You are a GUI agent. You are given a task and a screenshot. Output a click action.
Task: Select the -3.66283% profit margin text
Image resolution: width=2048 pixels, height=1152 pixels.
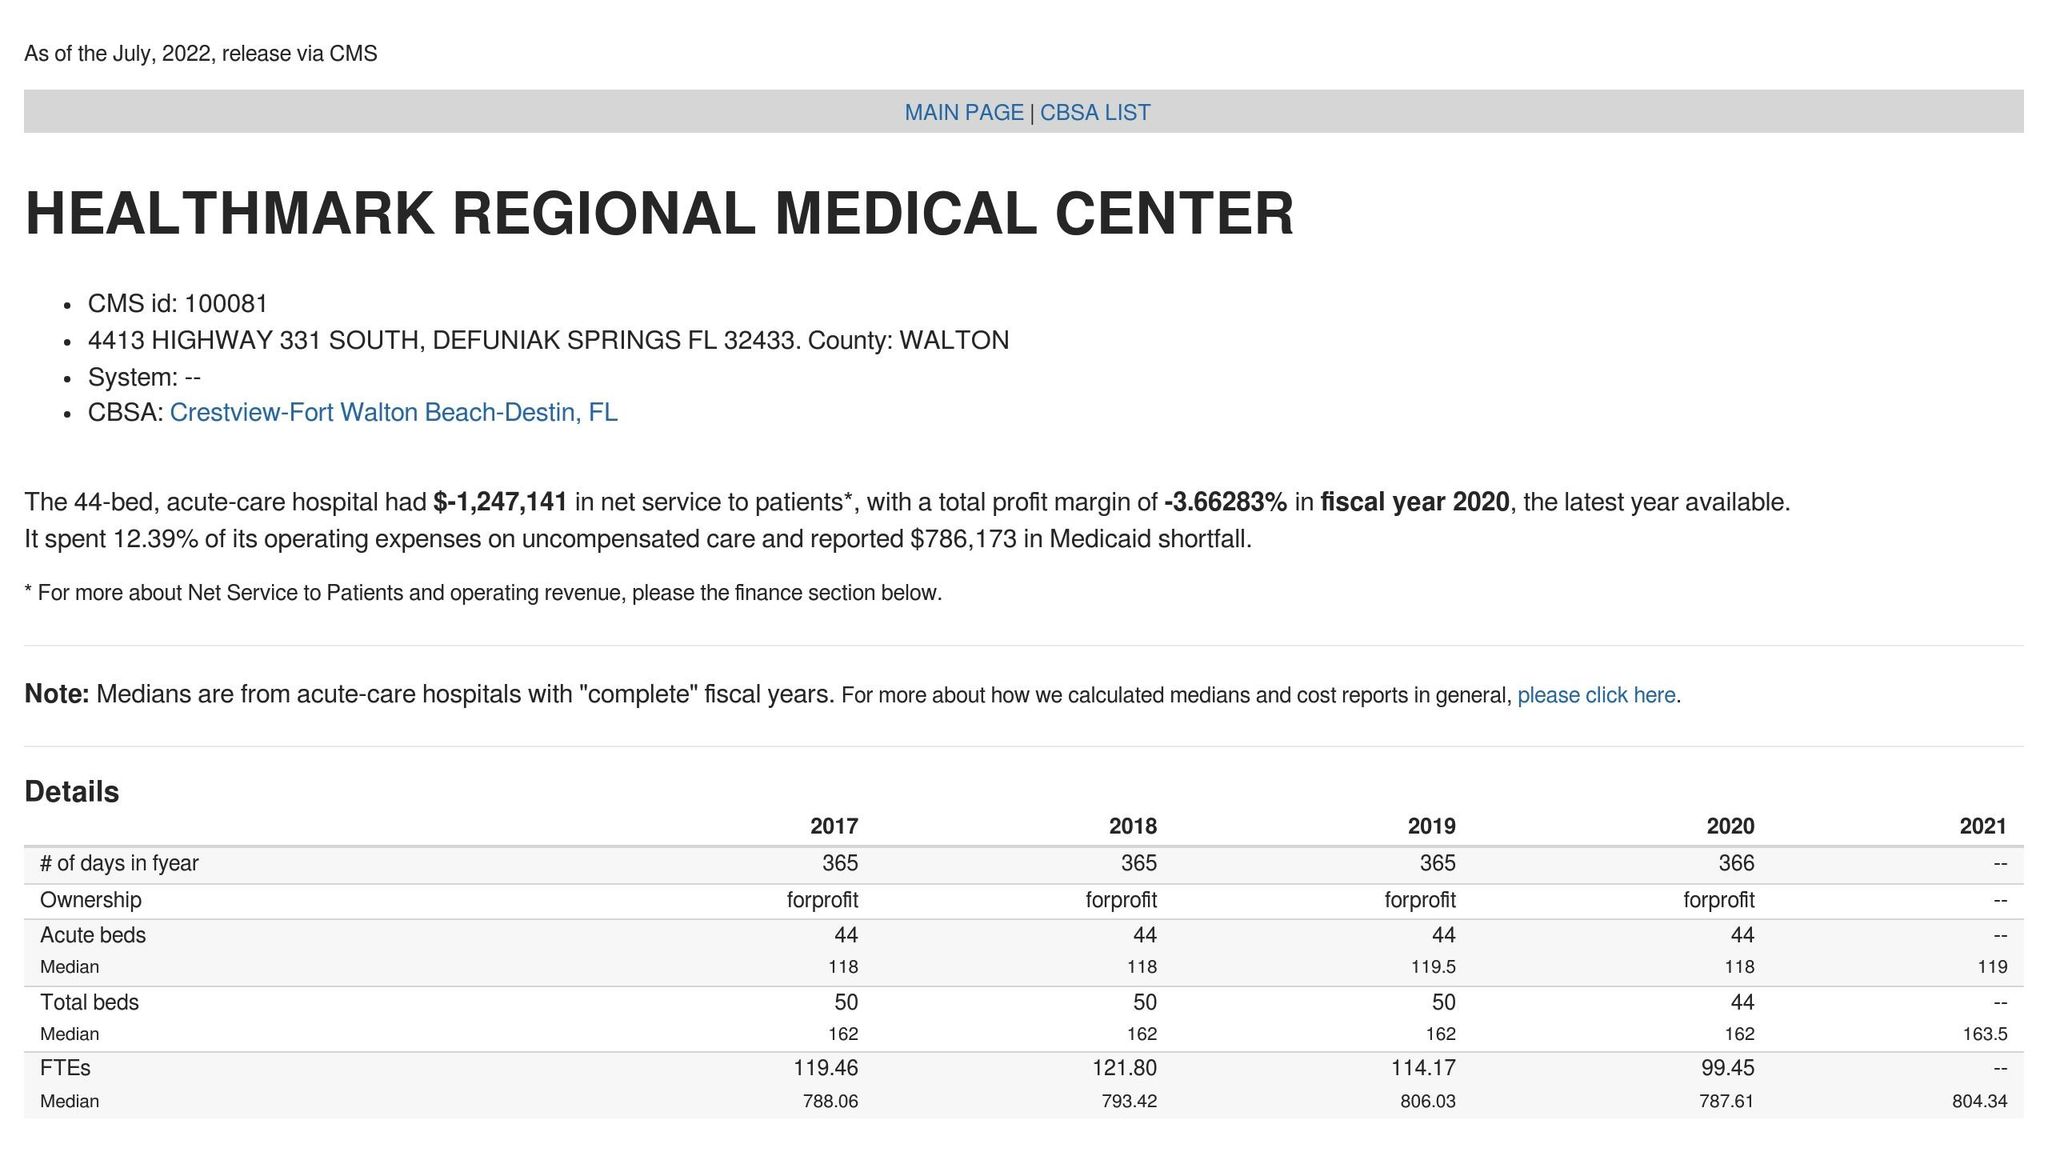click(x=1224, y=501)
